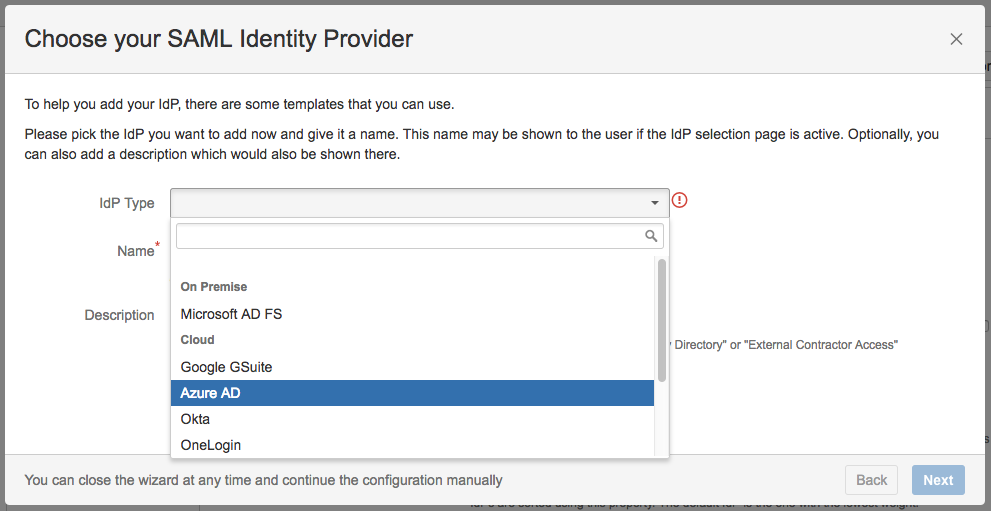The width and height of the screenshot is (991, 511).
Task: Close the SAML Identity Provider dialog
Action: click(956, 39)
